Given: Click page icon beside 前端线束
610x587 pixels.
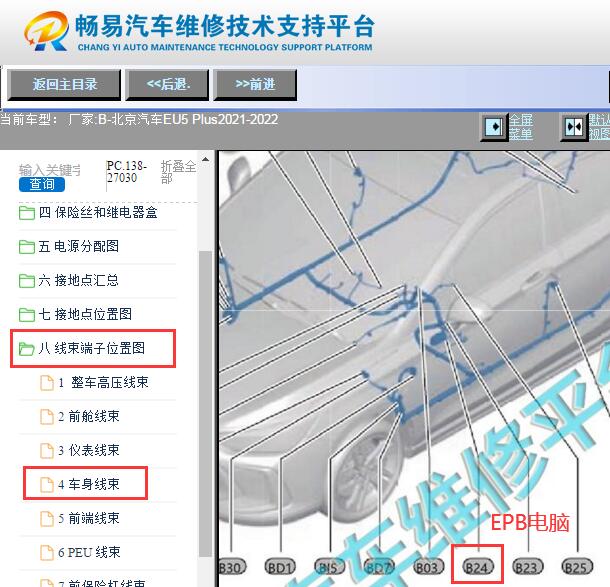Looking at the screenshot, I should [47, 519].
